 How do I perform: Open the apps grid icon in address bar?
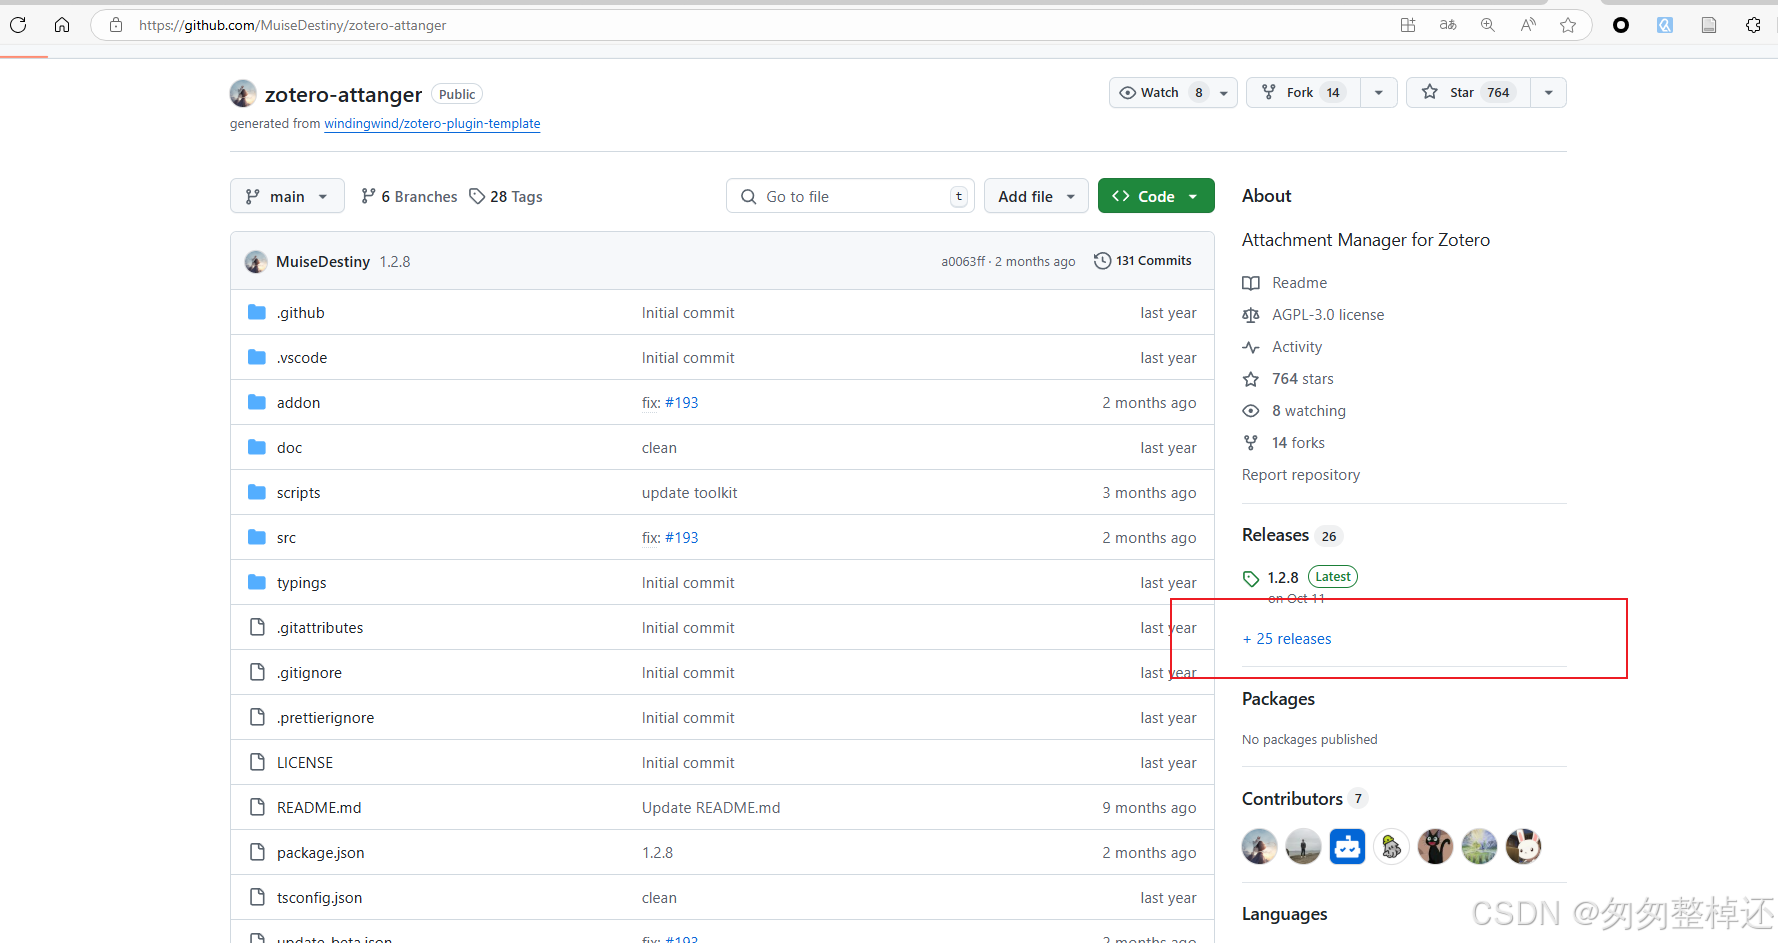pos(1408,25)
